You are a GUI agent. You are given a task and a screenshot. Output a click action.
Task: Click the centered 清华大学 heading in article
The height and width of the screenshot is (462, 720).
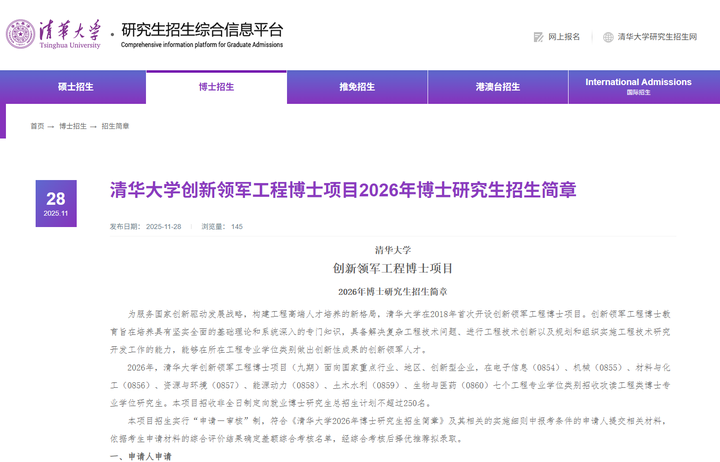[x=393, y=250]
